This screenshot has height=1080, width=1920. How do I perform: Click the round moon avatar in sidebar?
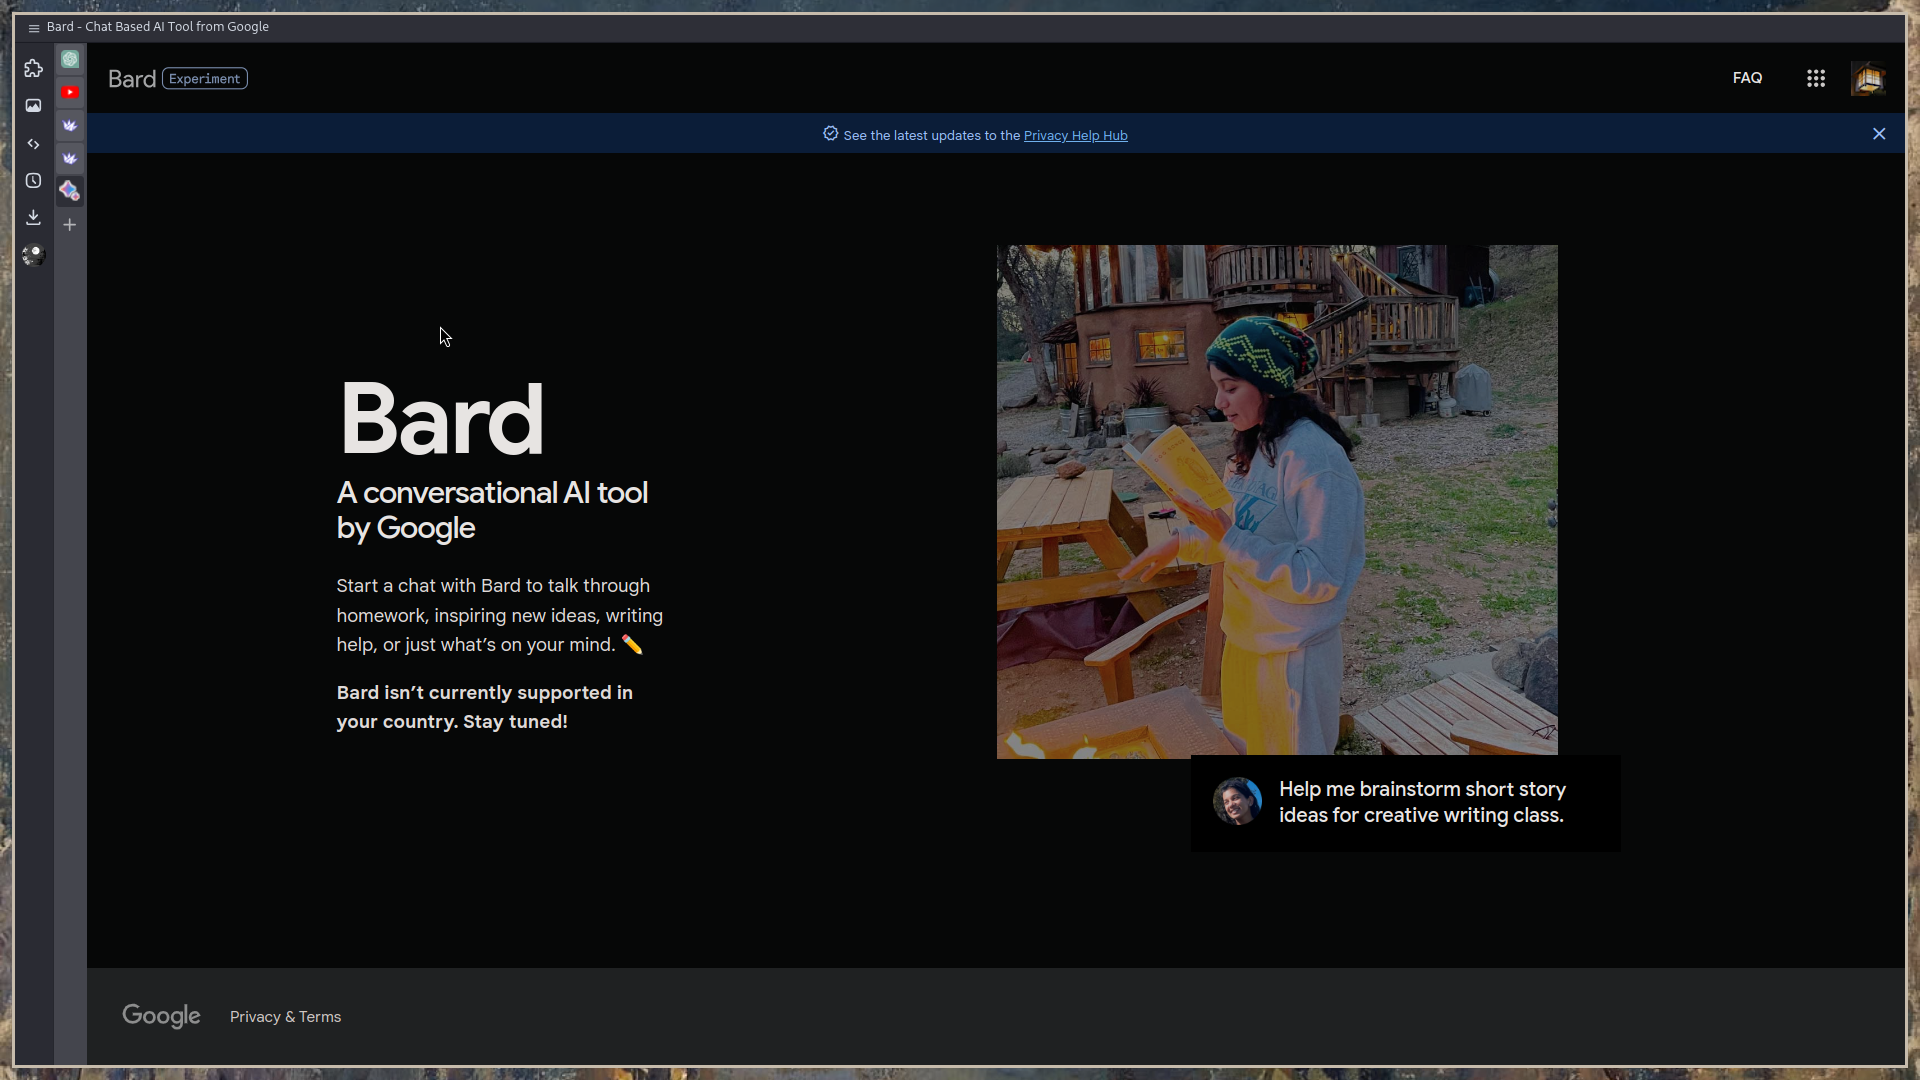33,256
